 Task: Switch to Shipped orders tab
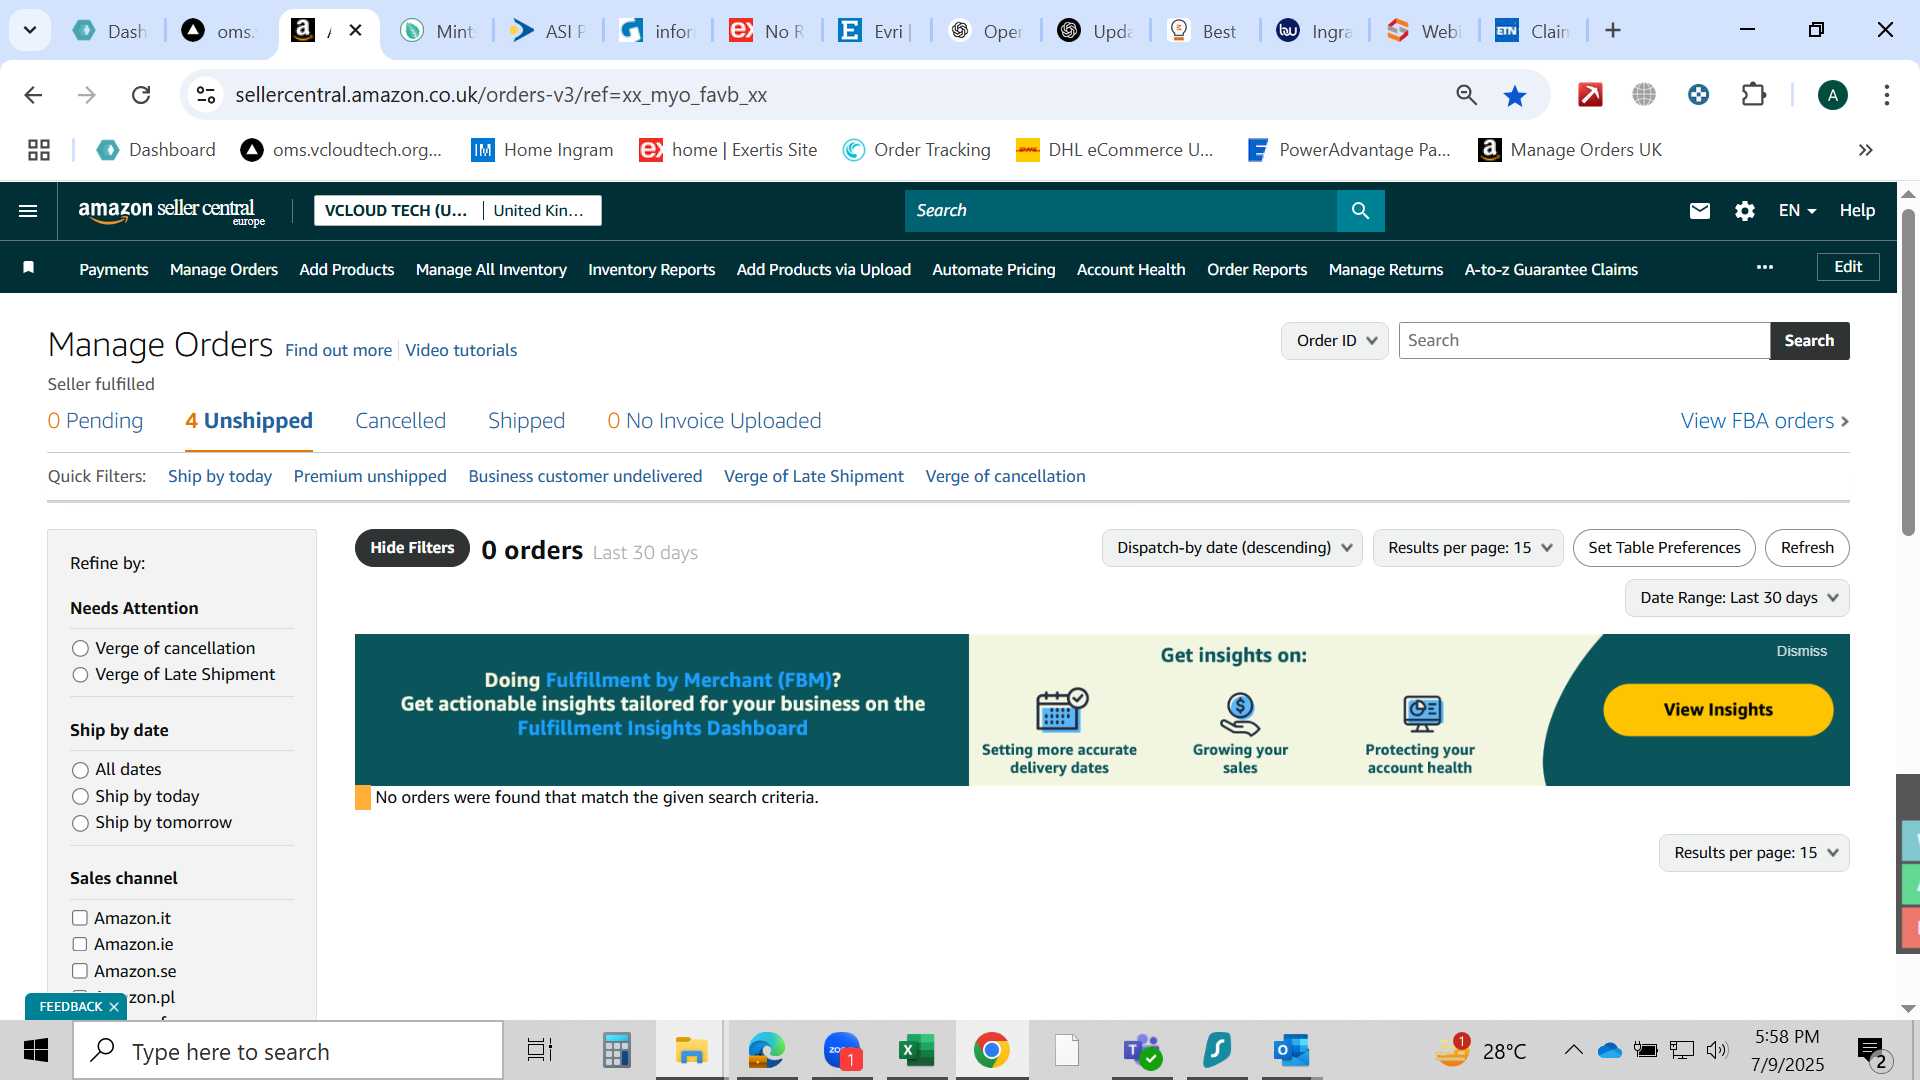pos(526,421)
